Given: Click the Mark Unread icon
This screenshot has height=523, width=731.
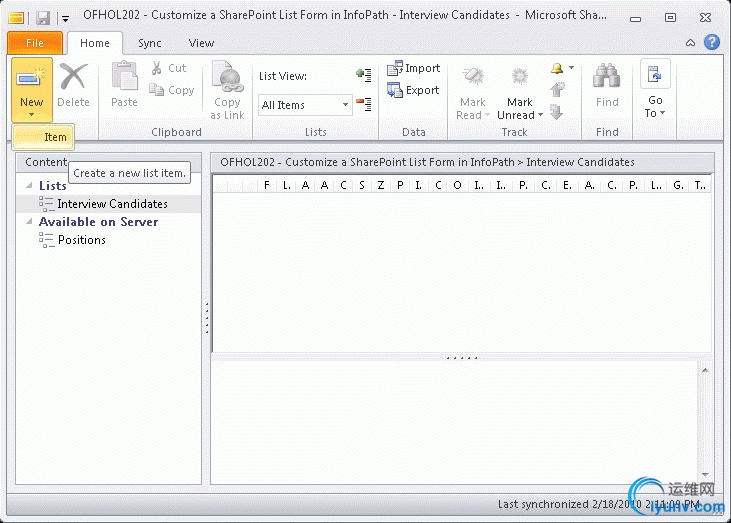Looking at the screenshot, I should 519,76.
